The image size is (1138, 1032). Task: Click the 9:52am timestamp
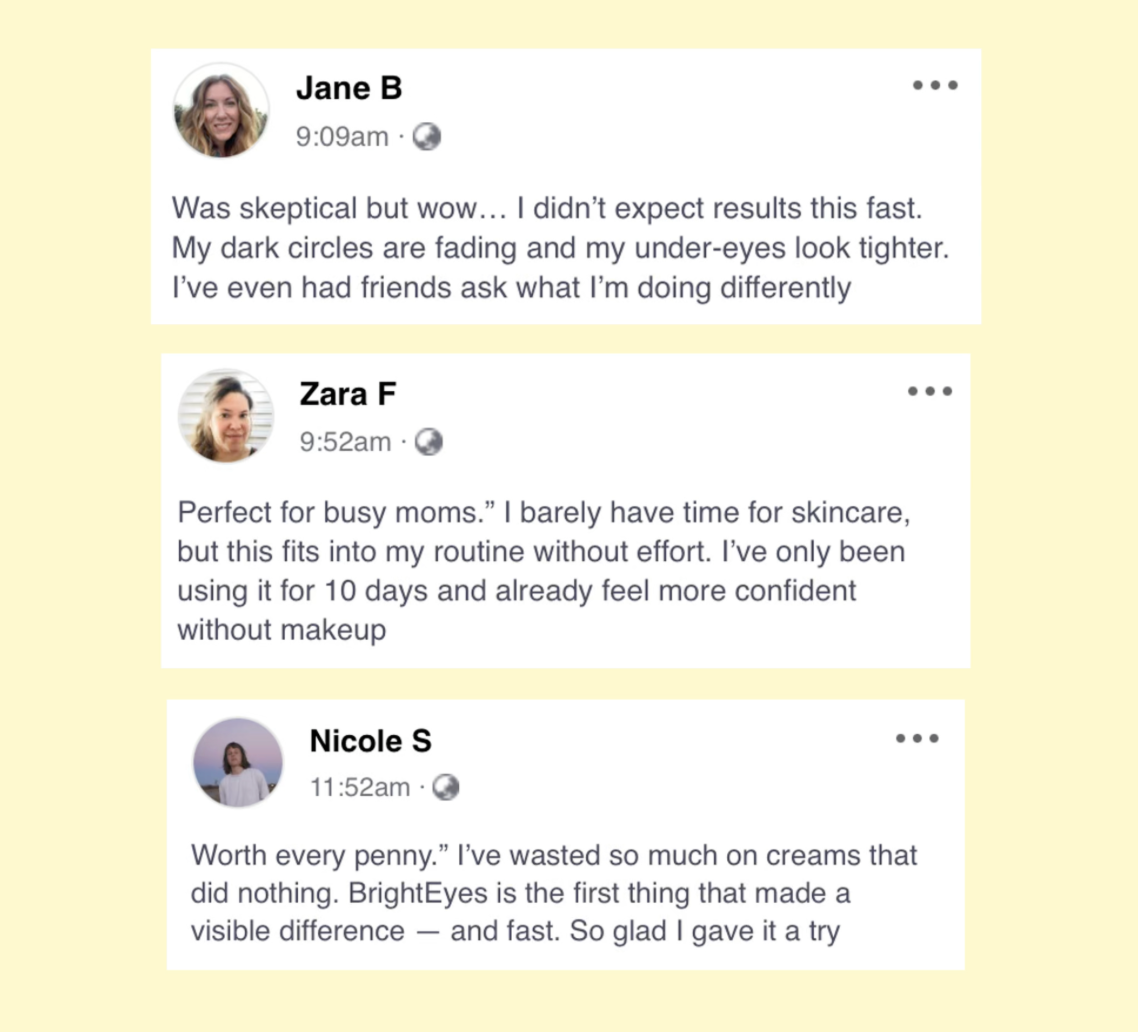click(345, 441)
